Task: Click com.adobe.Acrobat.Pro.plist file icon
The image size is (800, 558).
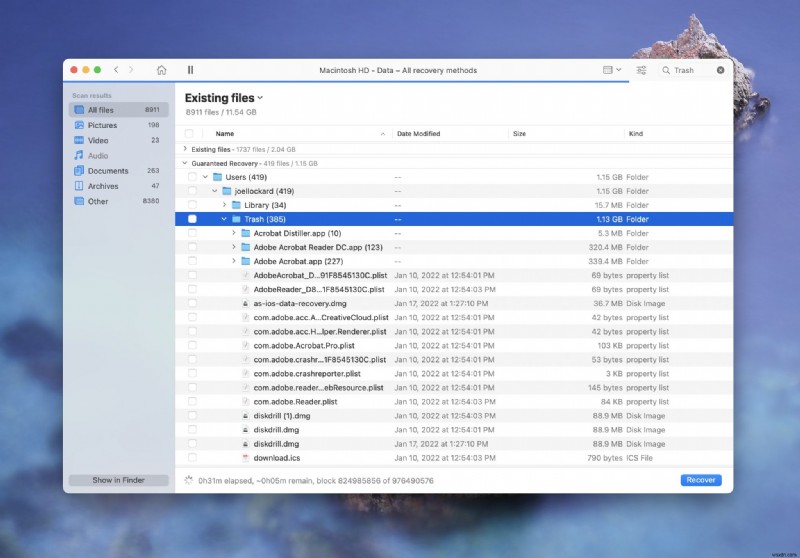Action: click(245, 345)
